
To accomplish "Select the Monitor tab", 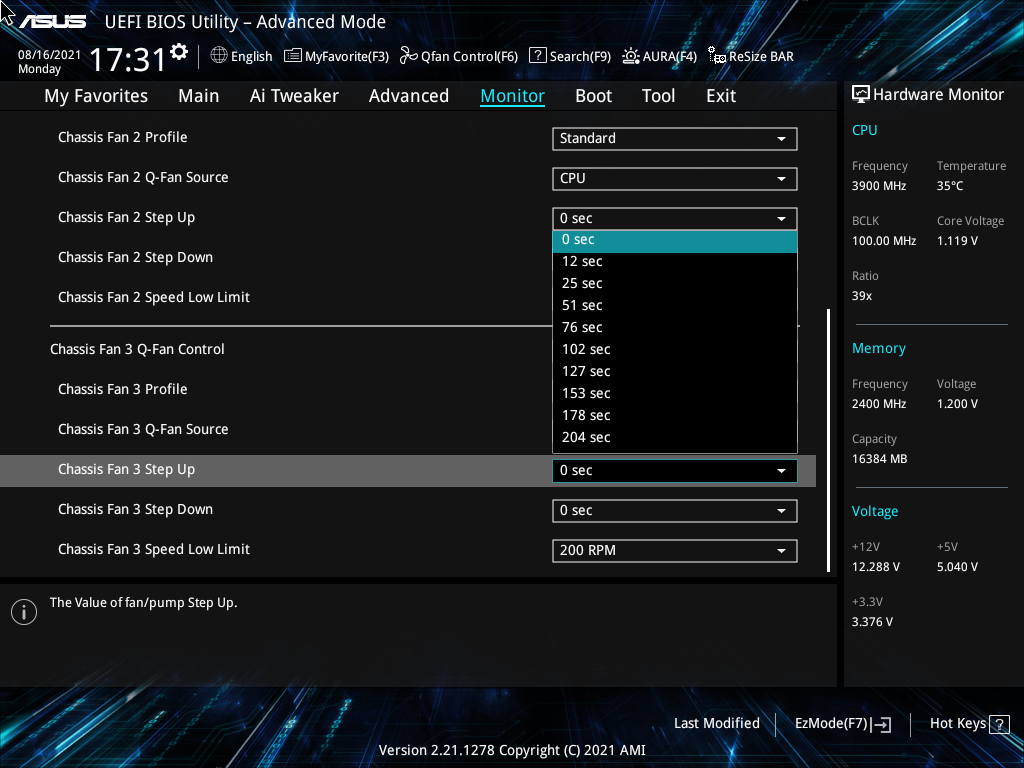I will click(513, 96).
